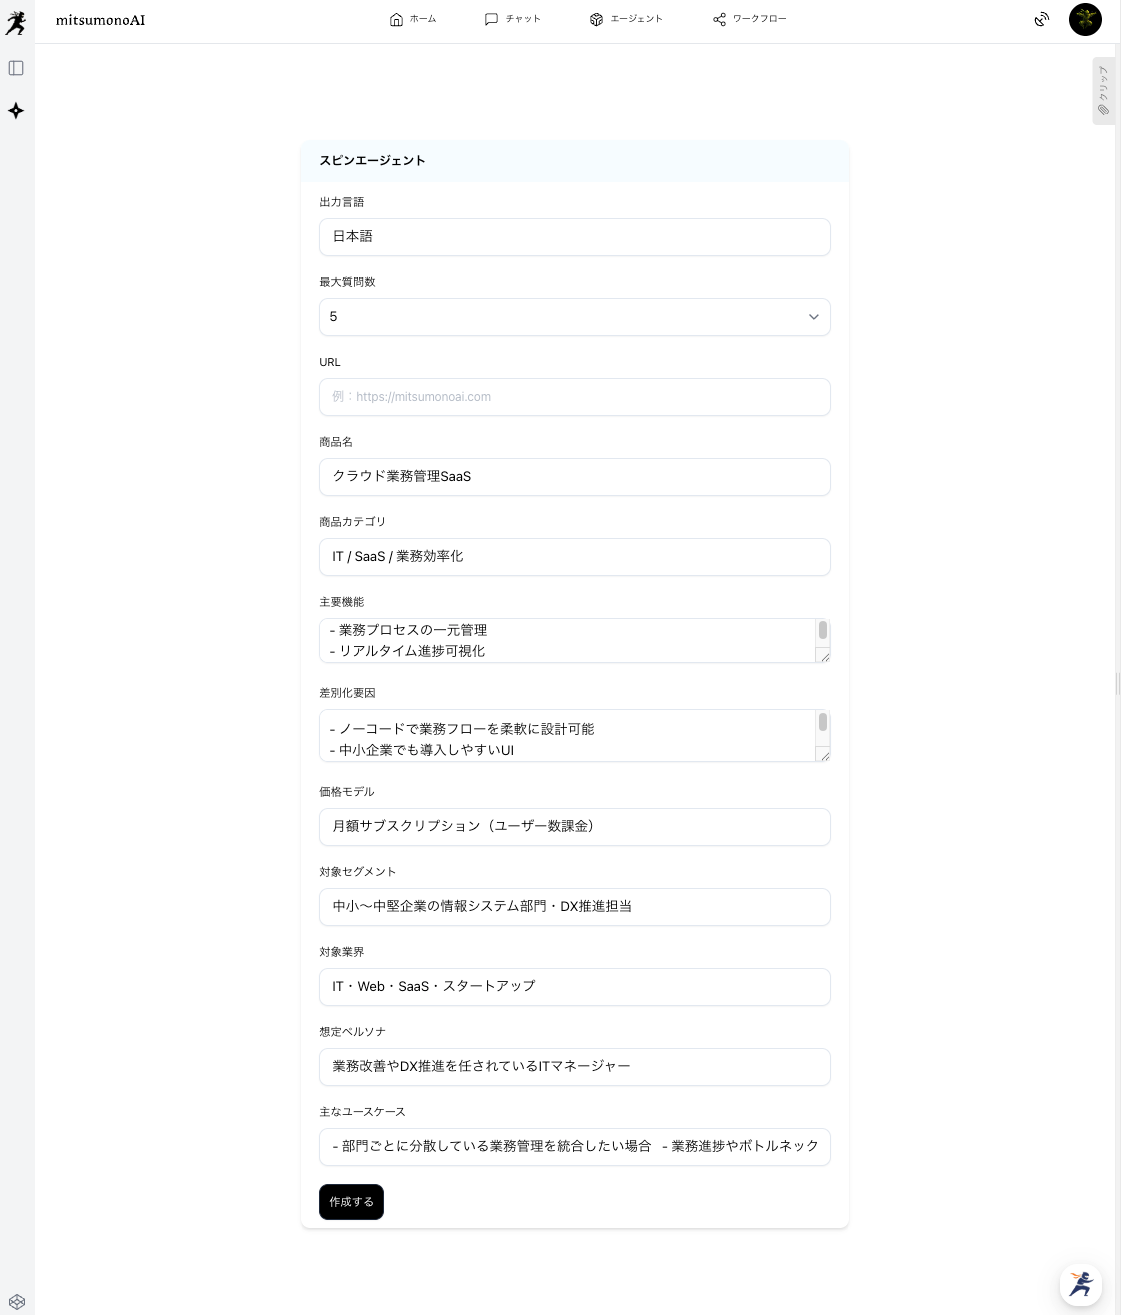Image resolution: width=1121 pixels, height=1315 pixels.
Task: Click the sparkle star icon in sidebar
Action: [16, 111]
